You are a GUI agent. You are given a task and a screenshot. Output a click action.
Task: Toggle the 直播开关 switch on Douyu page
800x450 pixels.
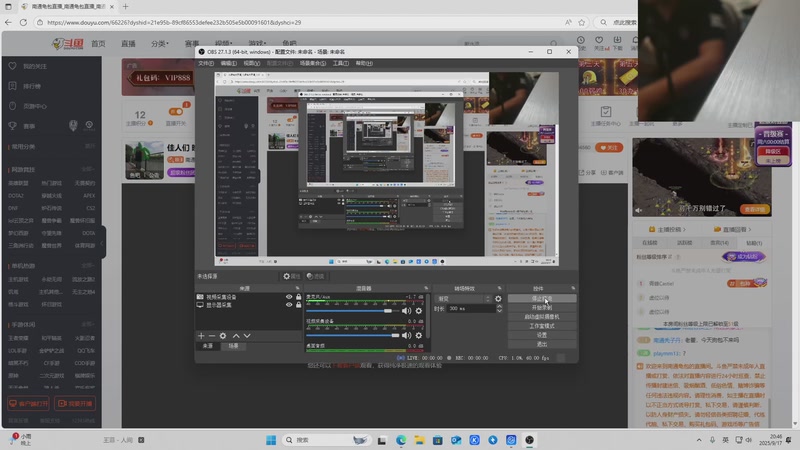tap(176, 112)
